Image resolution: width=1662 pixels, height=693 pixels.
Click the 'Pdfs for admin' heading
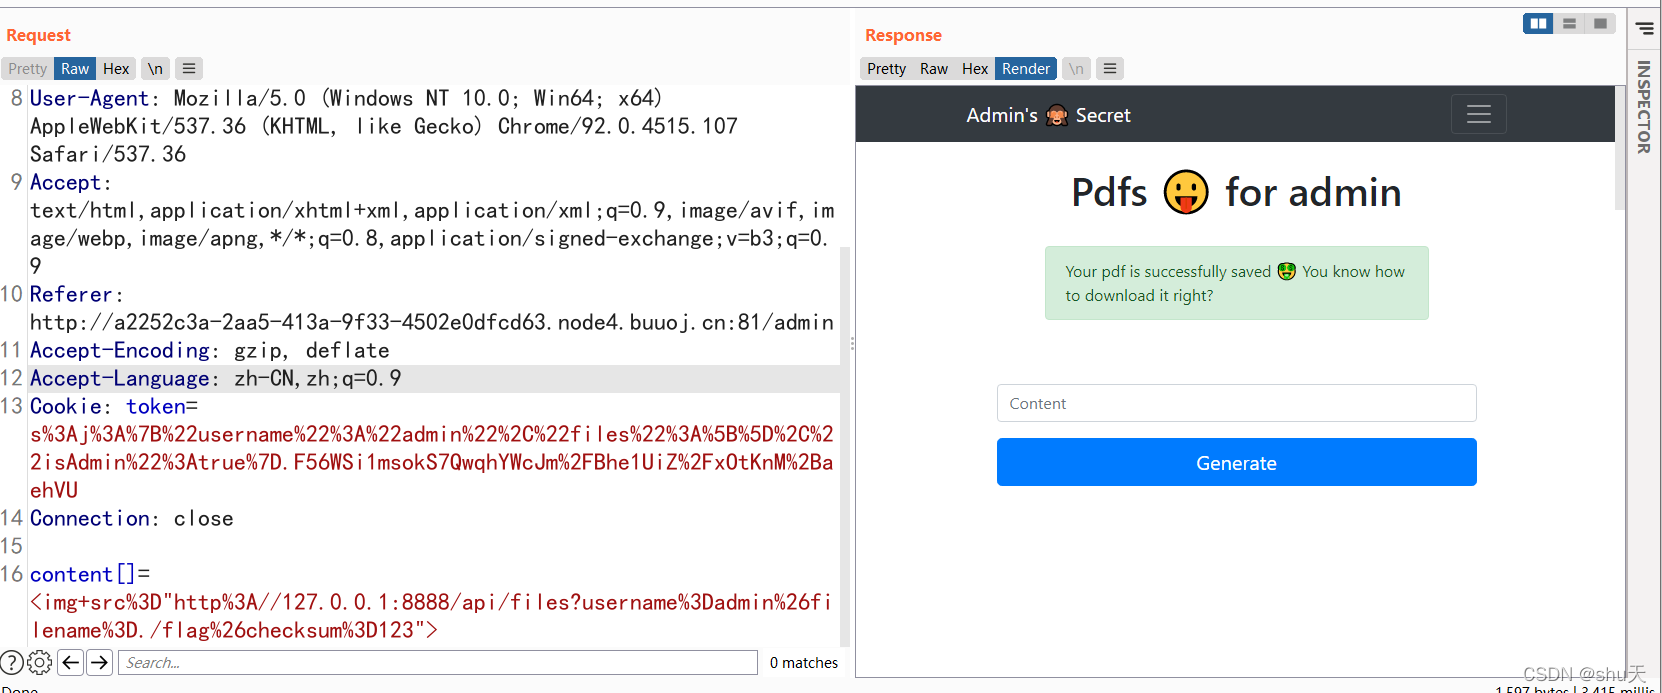pos(1236,192)
